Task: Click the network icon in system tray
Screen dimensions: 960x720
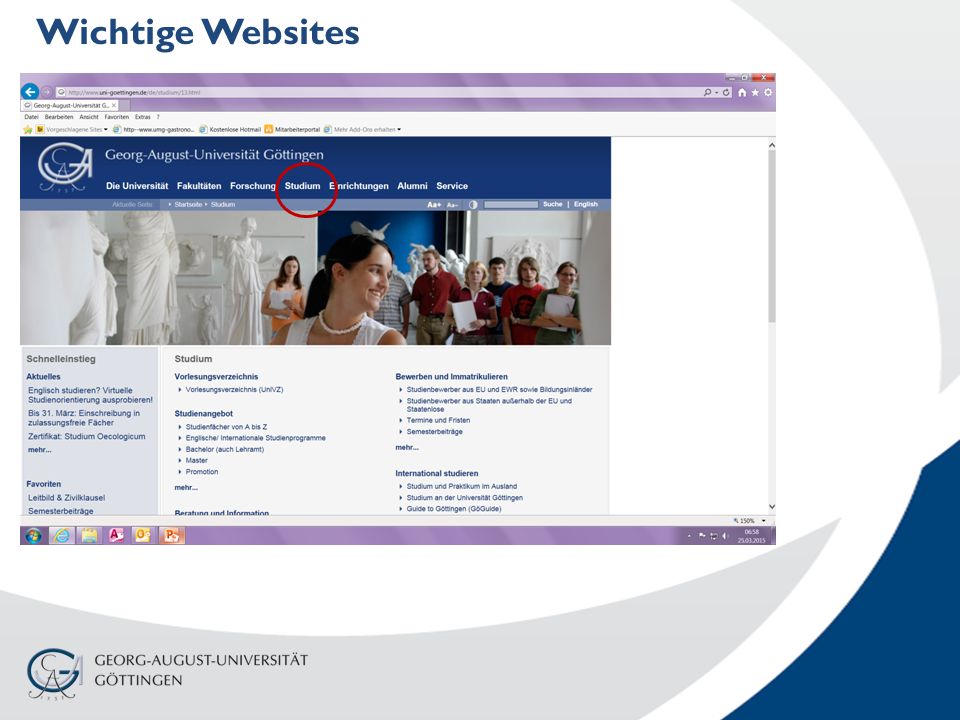Action: [713, 536]
